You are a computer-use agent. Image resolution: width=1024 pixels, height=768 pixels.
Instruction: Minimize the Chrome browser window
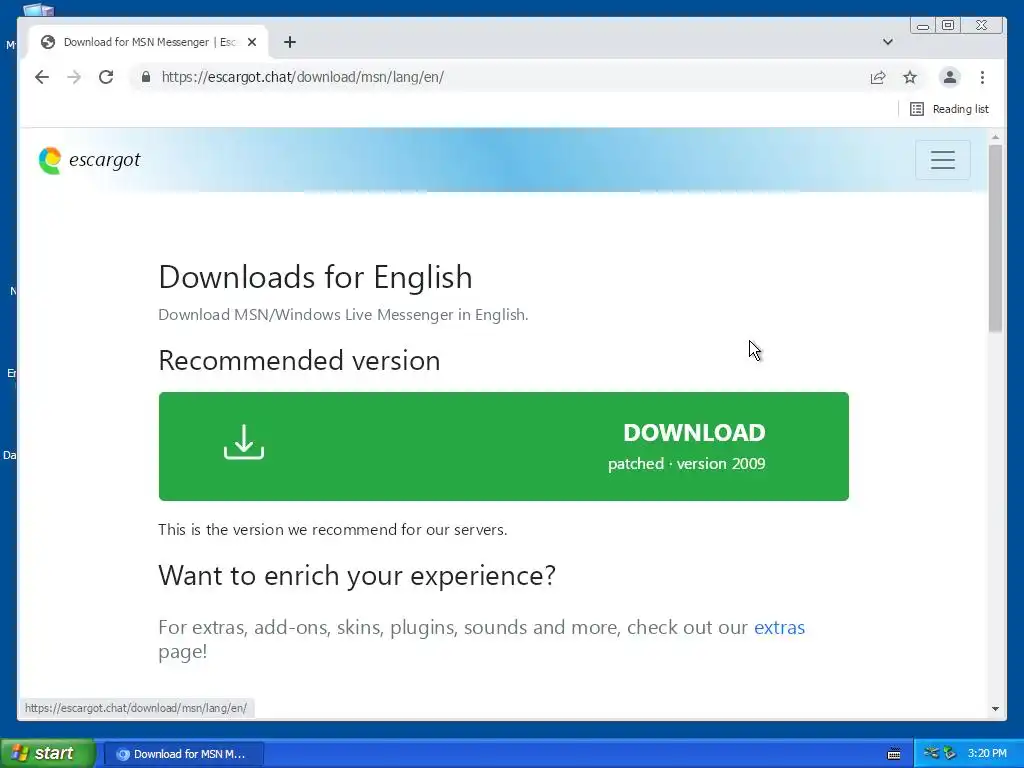coord(923,25)
